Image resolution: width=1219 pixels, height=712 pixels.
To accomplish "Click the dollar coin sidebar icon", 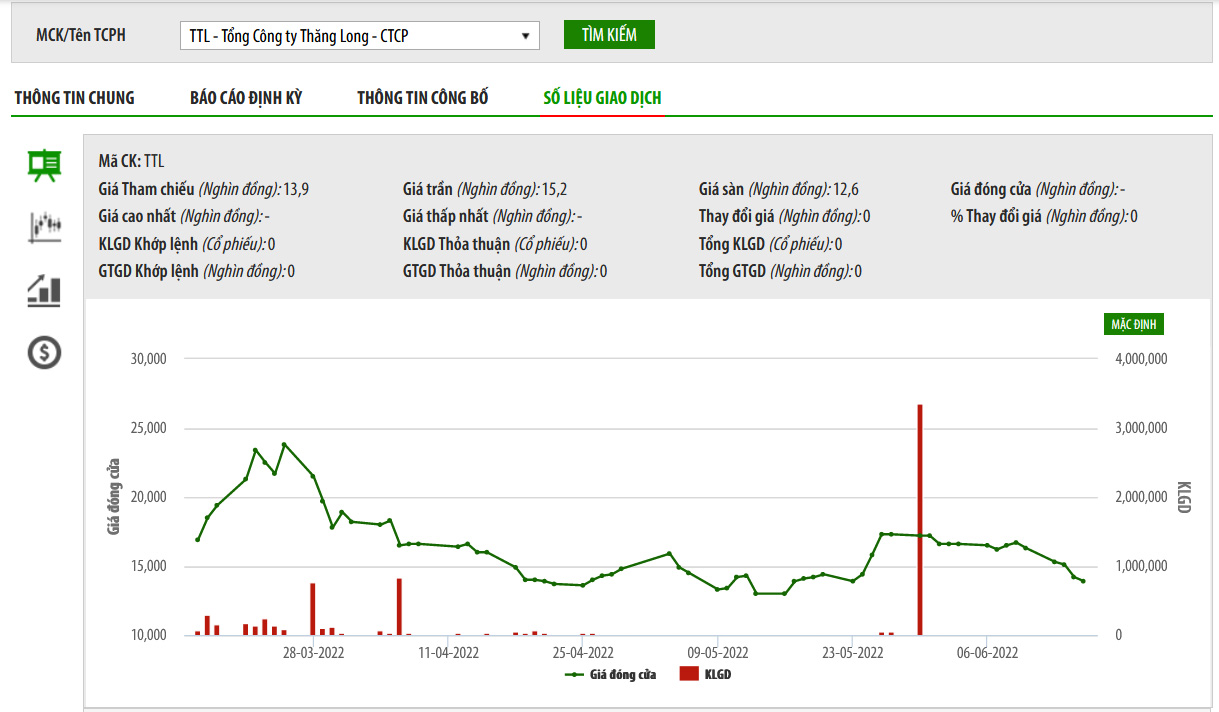I will coord(44,352).
